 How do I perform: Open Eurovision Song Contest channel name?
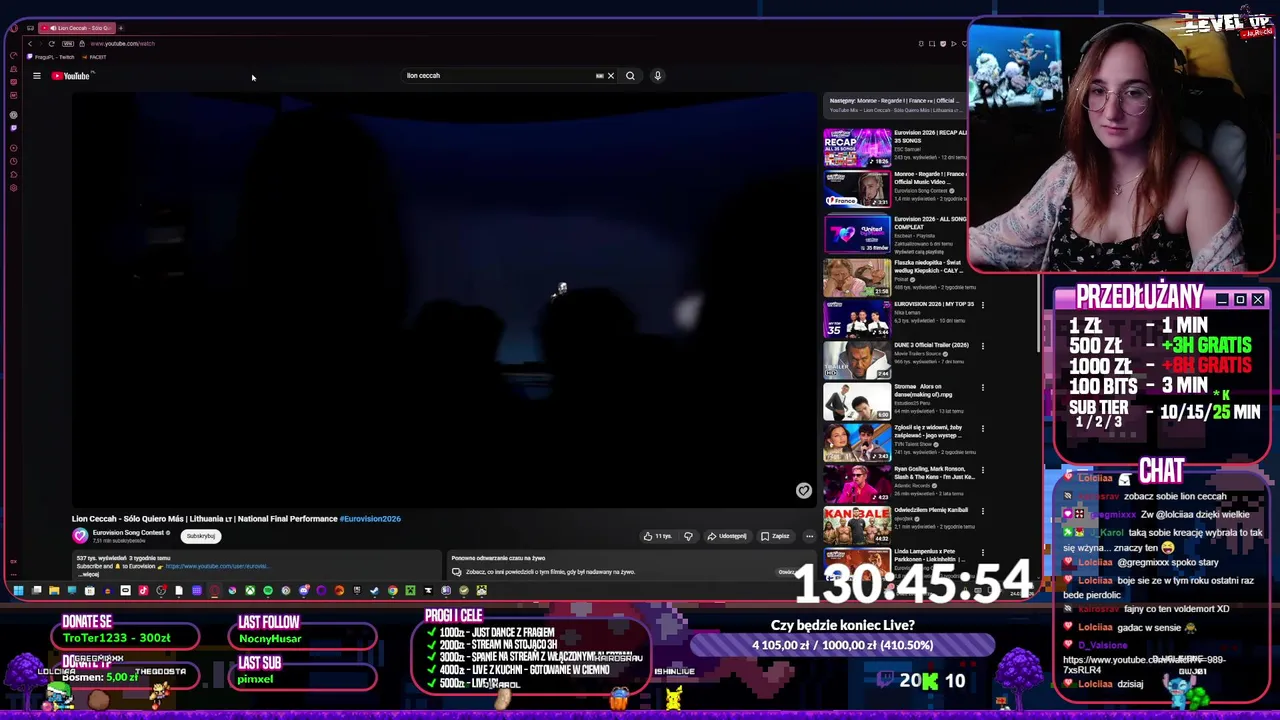coord(128,532)
